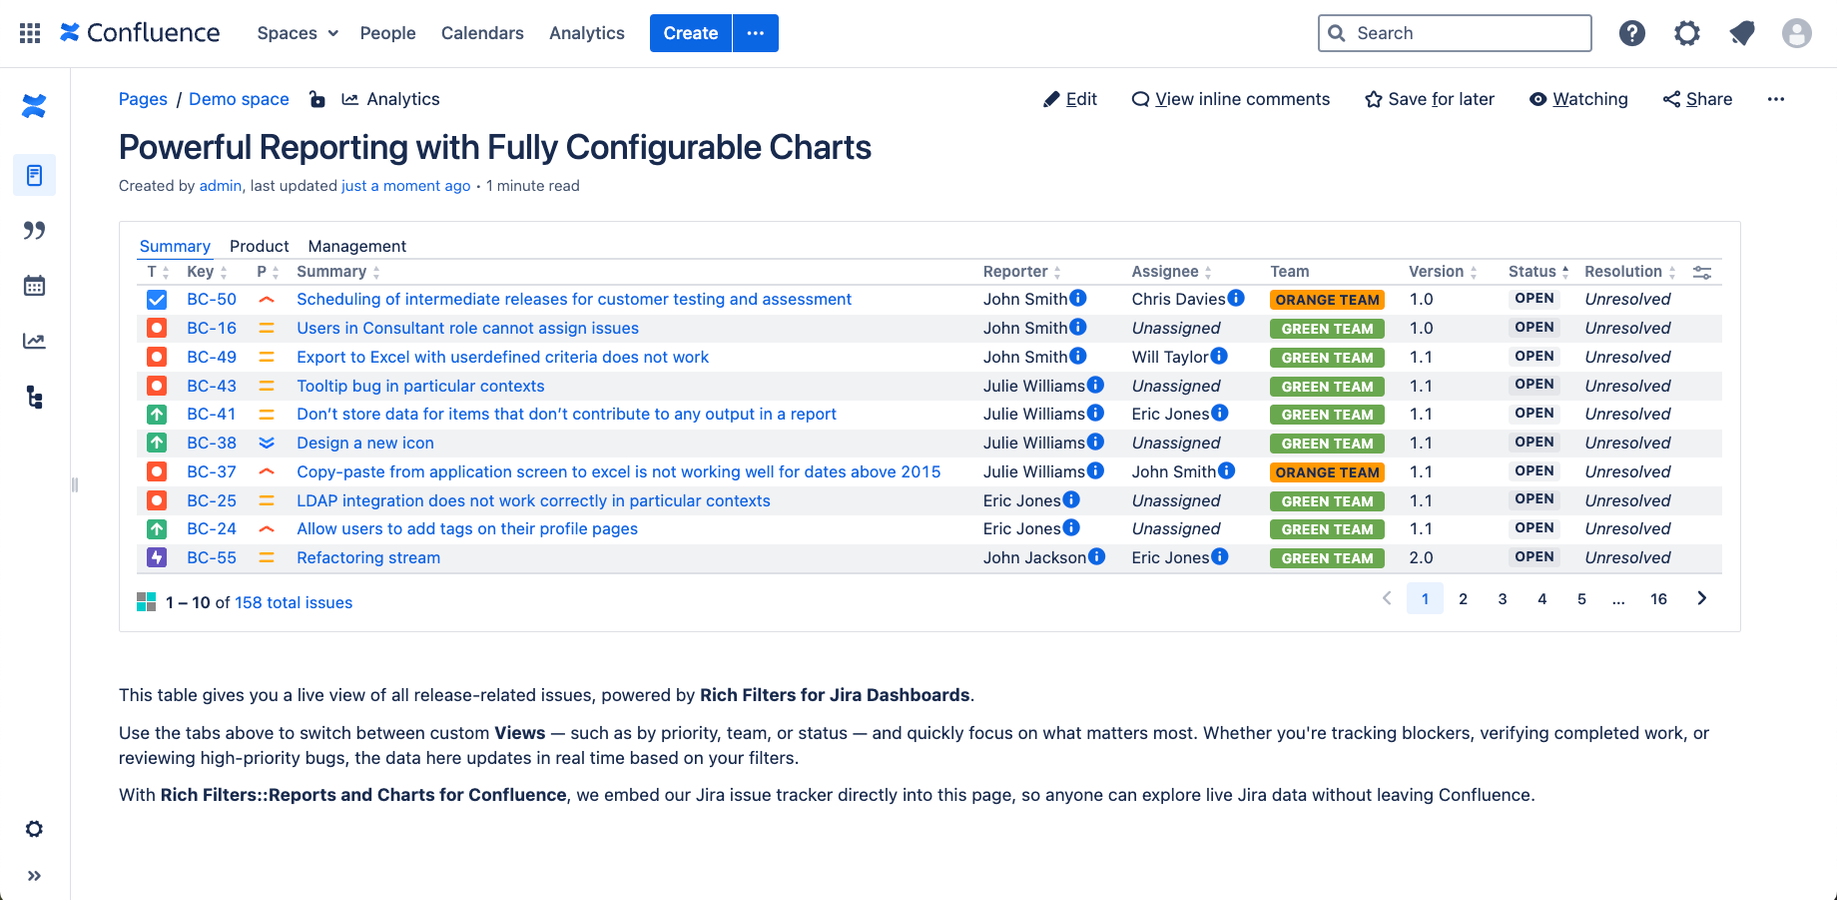Click the bug type icon for BC-16
Screen dimensions: 1837x900
[x=157, y=328]
